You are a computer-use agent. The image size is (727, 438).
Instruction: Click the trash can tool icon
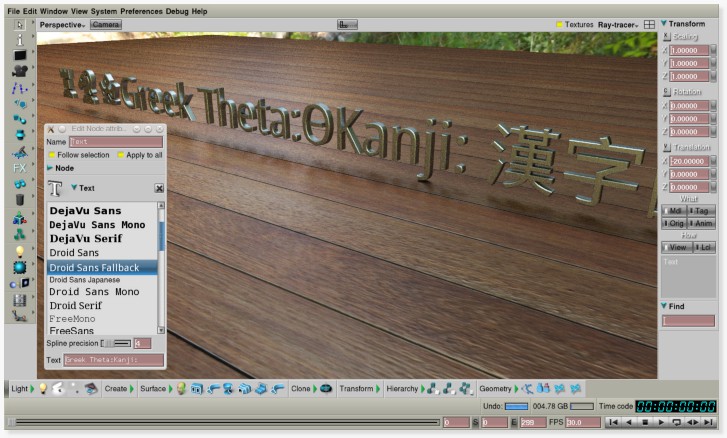(x=19, y=200)
